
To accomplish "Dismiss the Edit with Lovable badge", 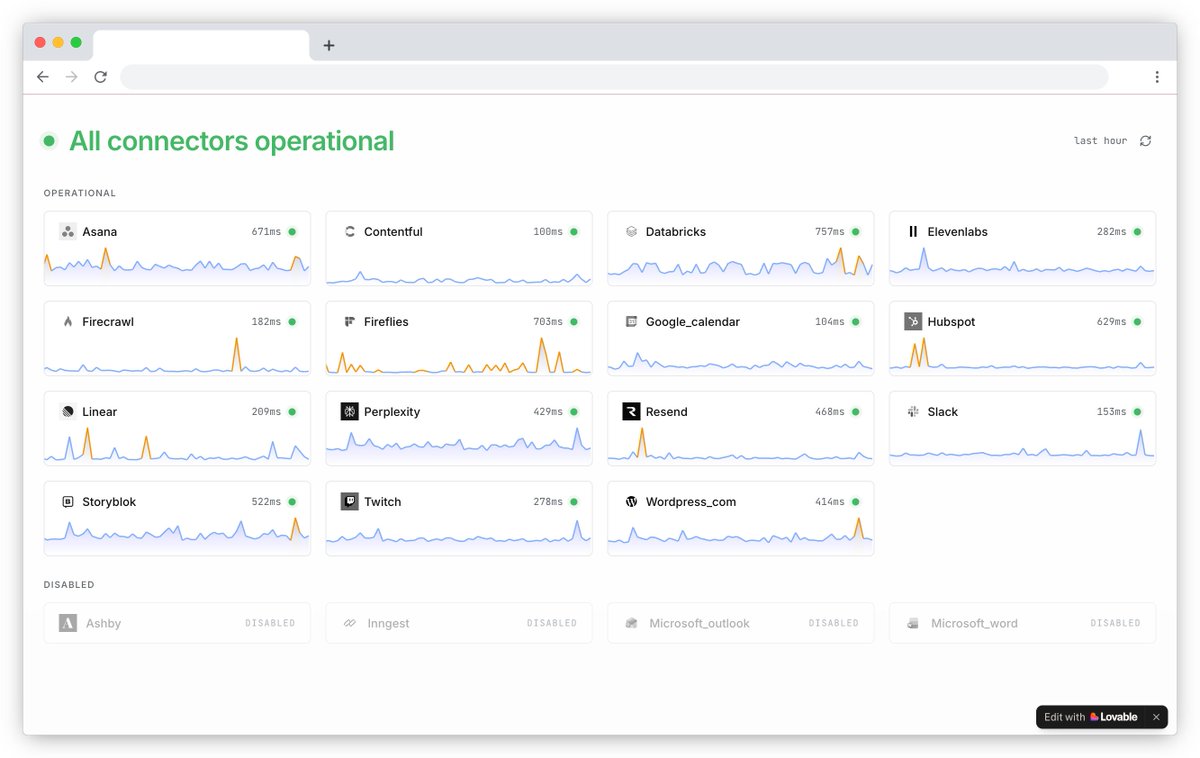I will 1156,717.
